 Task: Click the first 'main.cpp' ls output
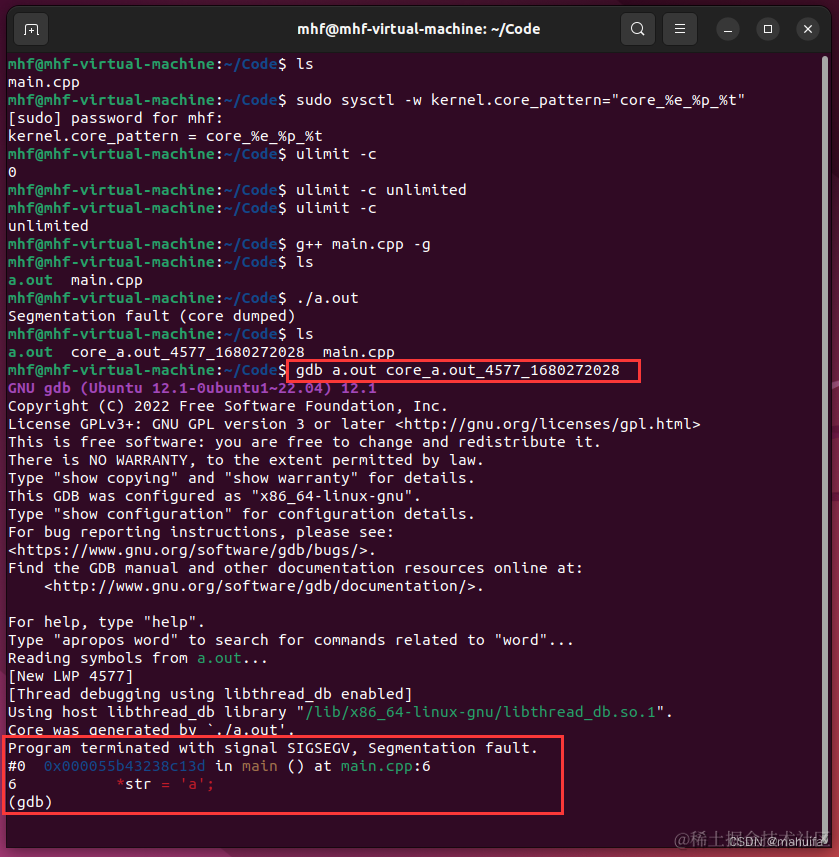(44, 83)
